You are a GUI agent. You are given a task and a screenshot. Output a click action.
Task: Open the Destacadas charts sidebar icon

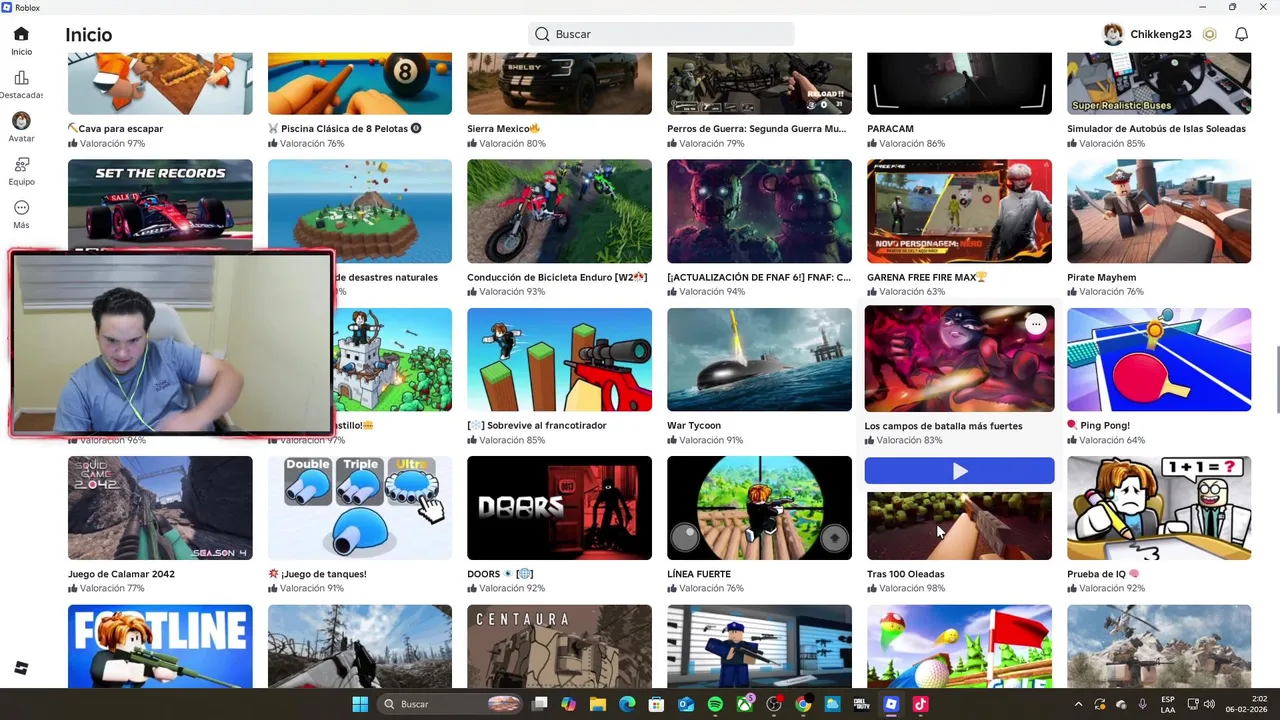click(21, 78)
